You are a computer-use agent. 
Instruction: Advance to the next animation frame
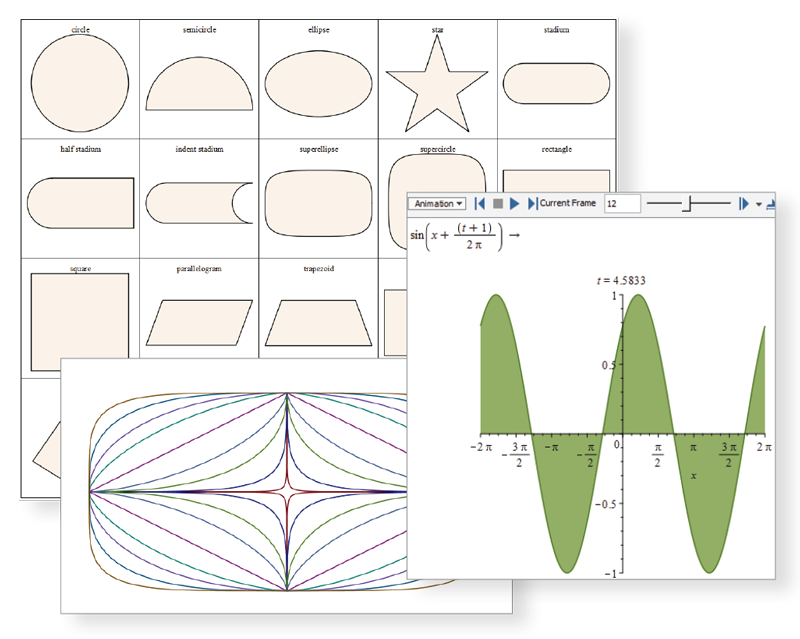pos(533,204)
